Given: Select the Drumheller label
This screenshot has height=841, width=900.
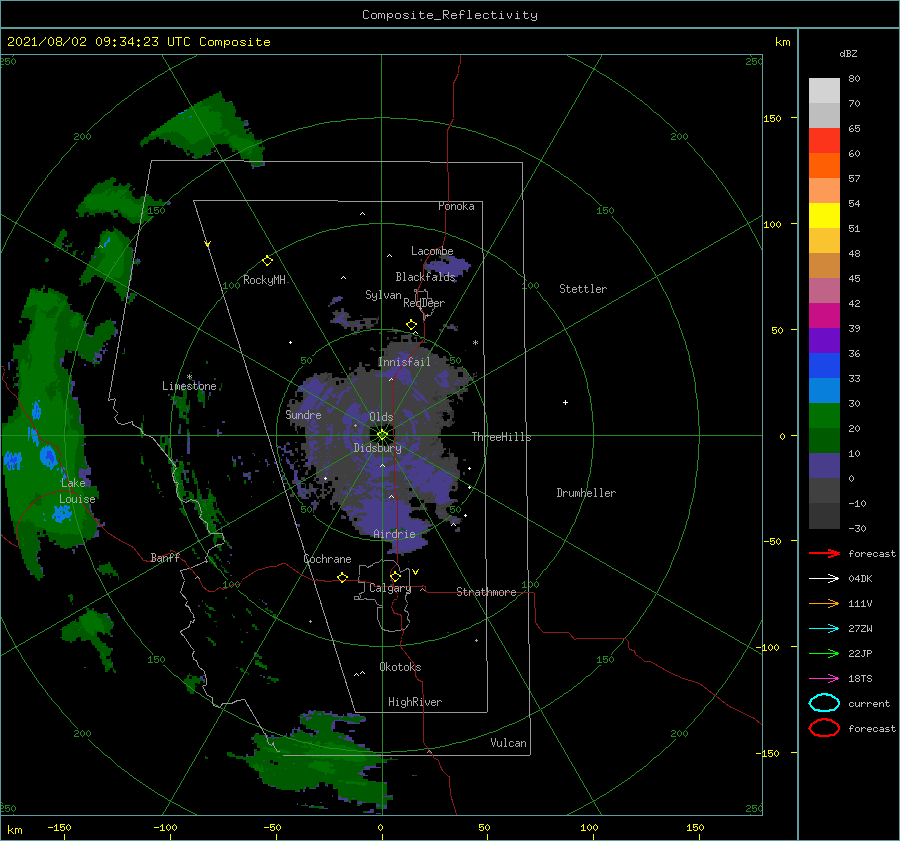Looking at the screenshot, I should pos(586,493).
